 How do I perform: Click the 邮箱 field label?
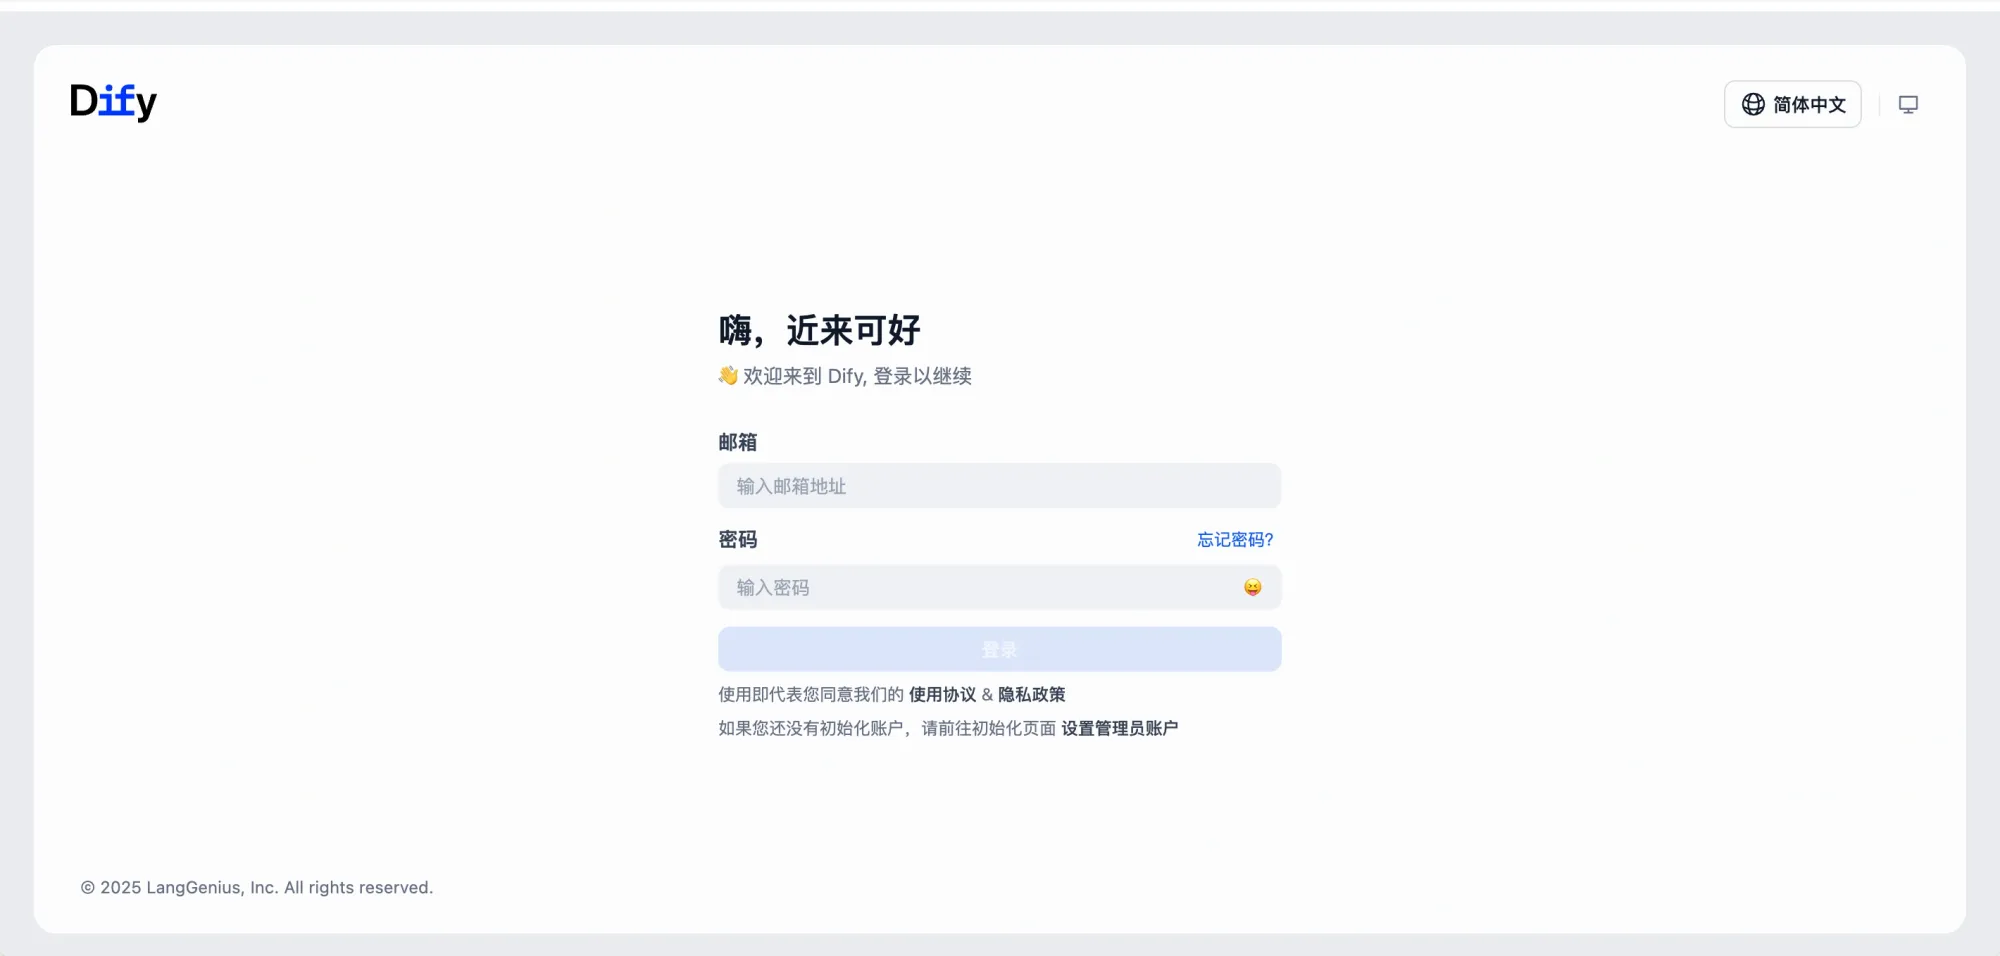click(x=738, y=442)
